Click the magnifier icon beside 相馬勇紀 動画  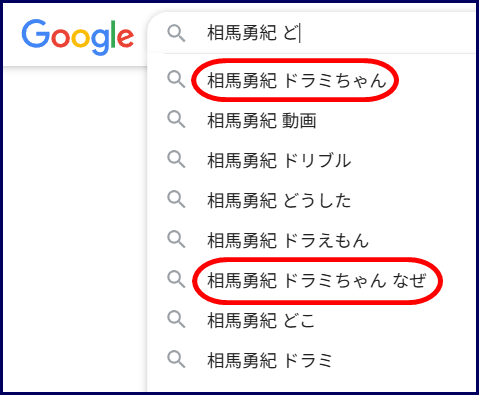176,120
